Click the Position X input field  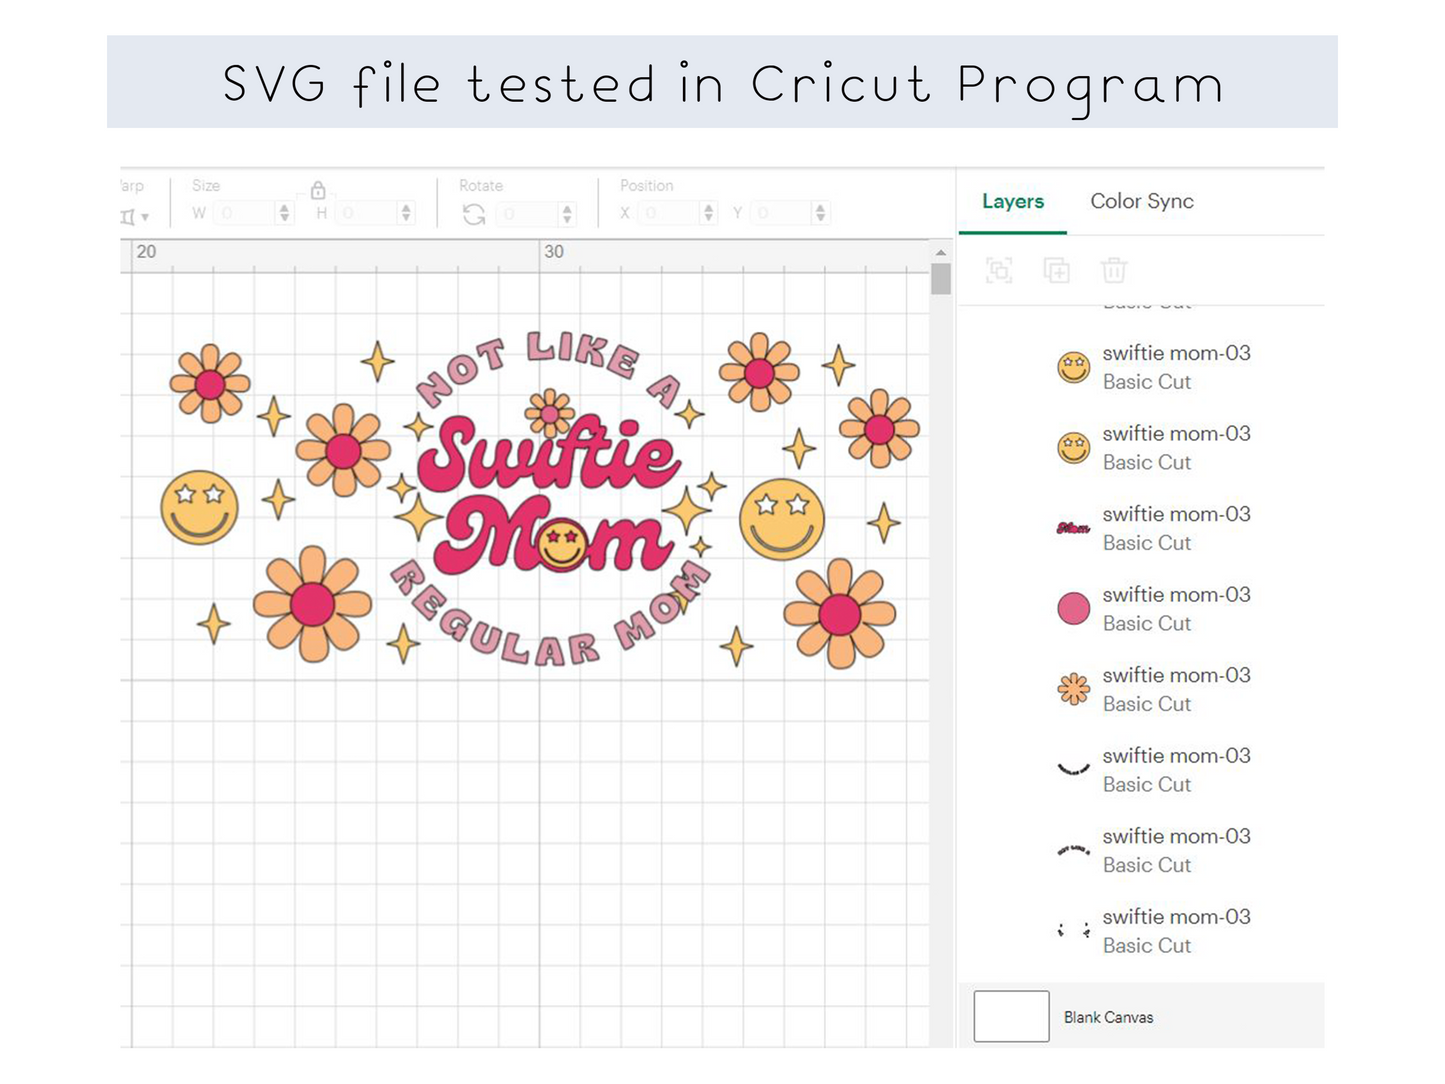click(x=668, y=213)
